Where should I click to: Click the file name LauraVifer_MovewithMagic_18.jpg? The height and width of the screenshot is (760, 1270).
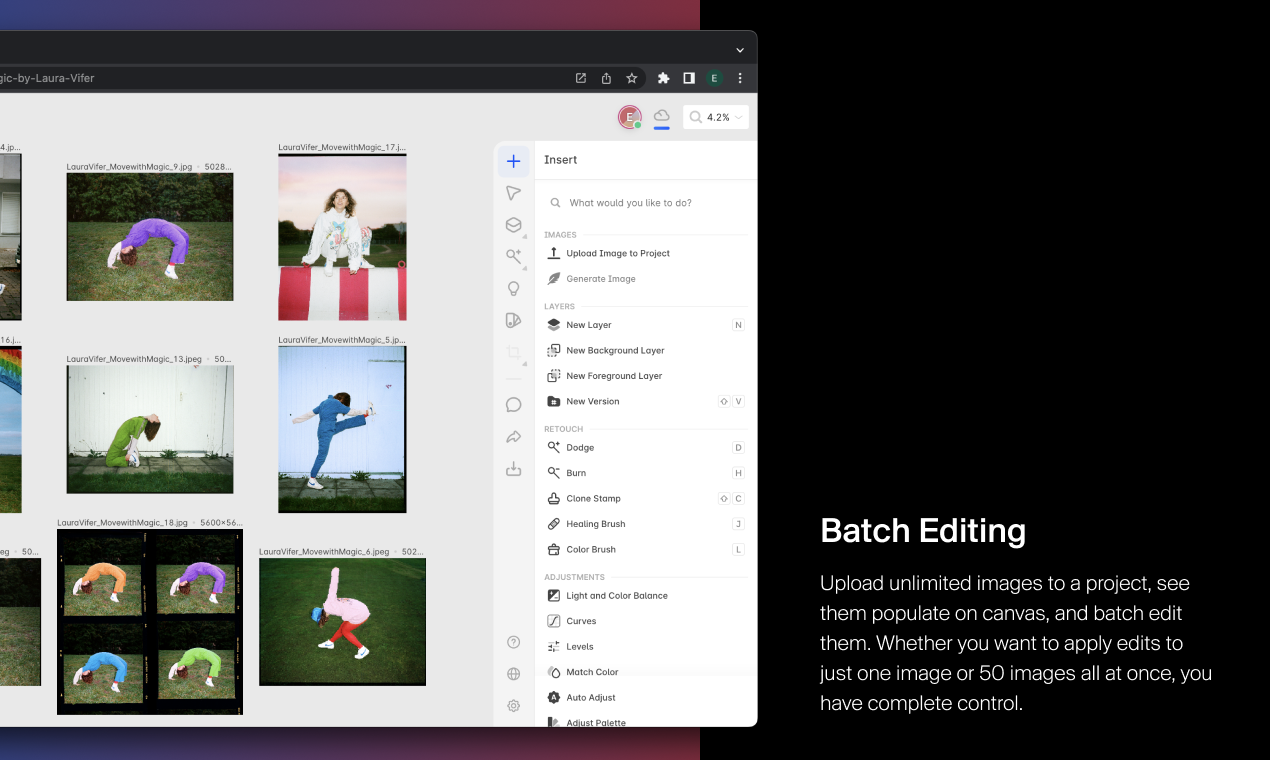point(122,522)
